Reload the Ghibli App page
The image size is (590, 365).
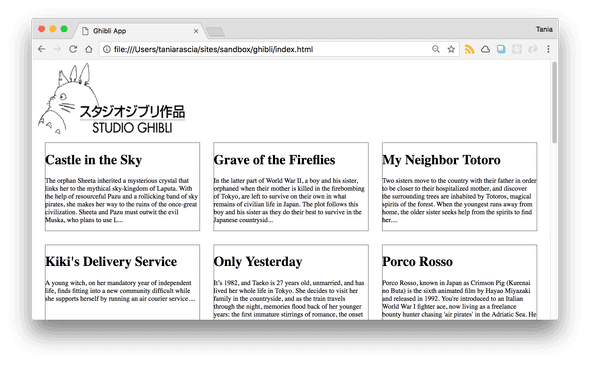tap(73, 49)
